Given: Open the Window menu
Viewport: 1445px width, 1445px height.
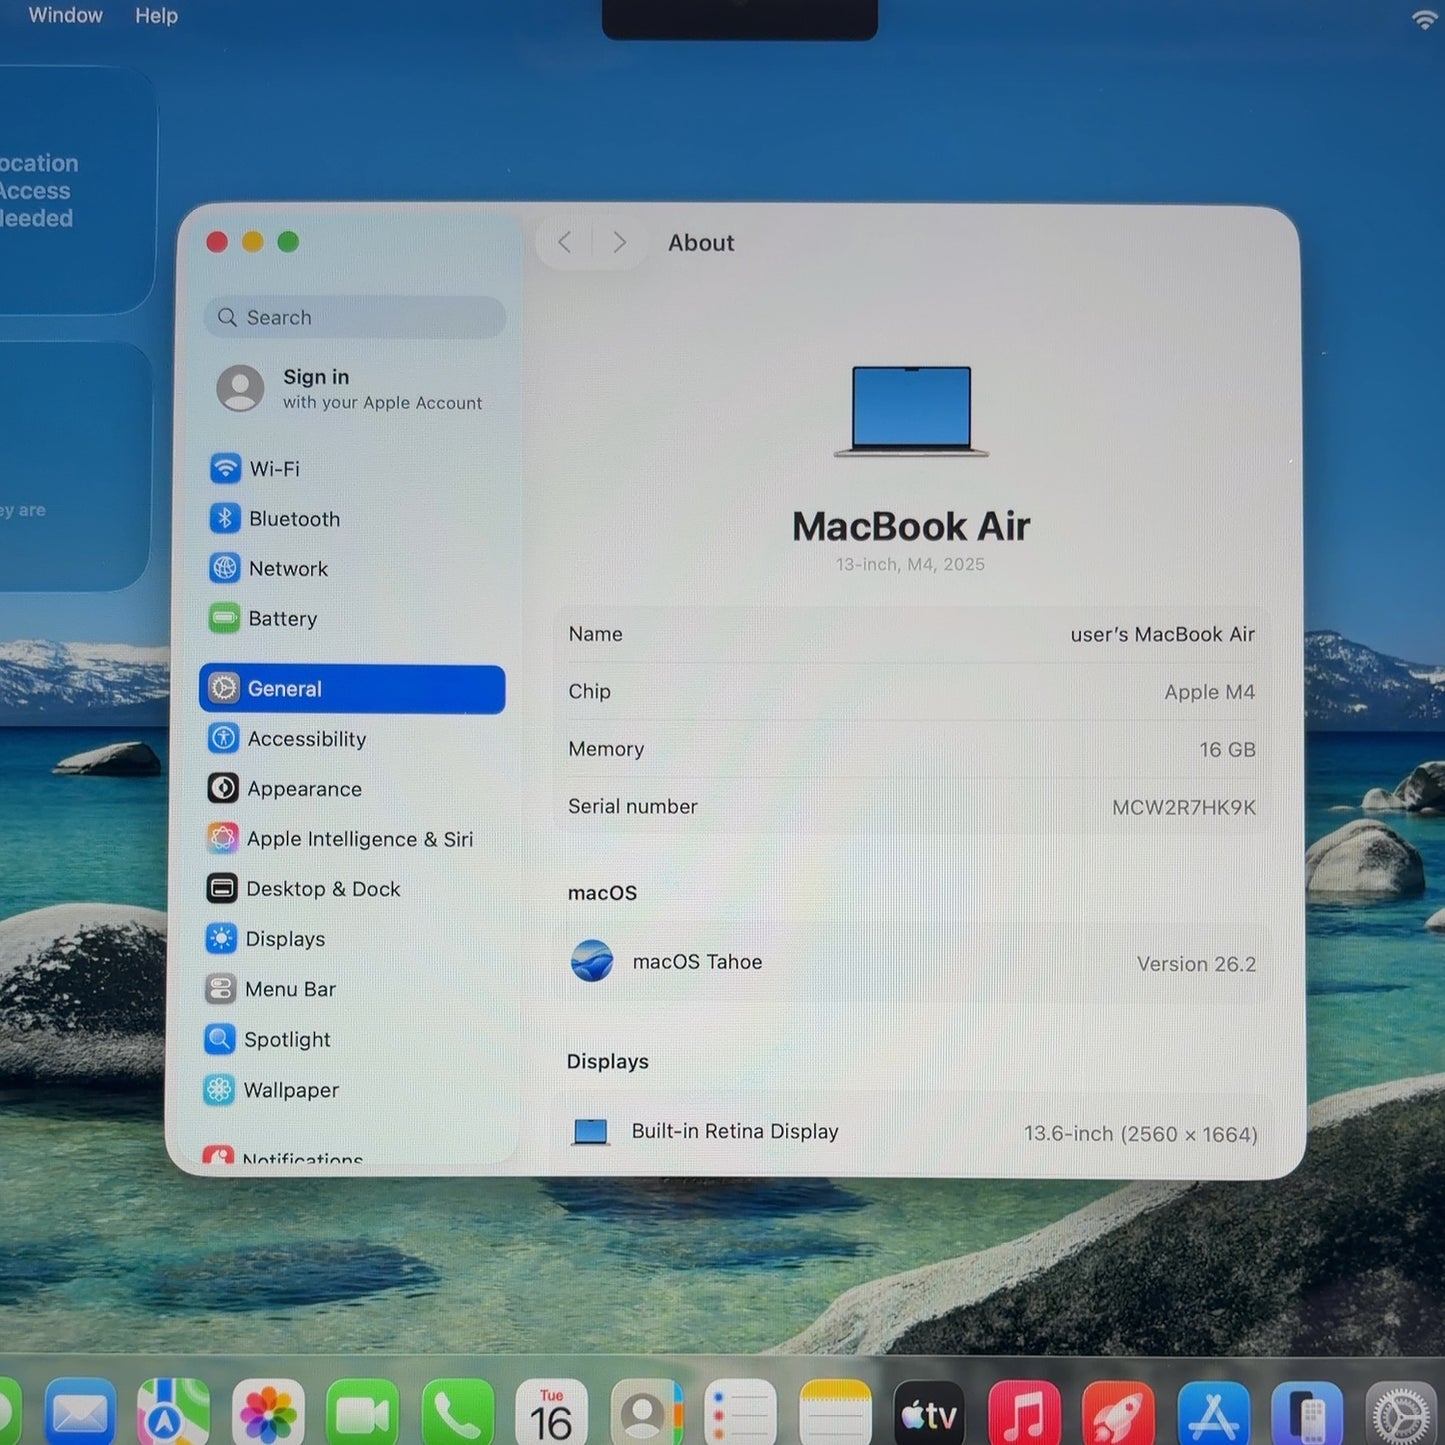Looking at the screenshot, I should point(65,15).
